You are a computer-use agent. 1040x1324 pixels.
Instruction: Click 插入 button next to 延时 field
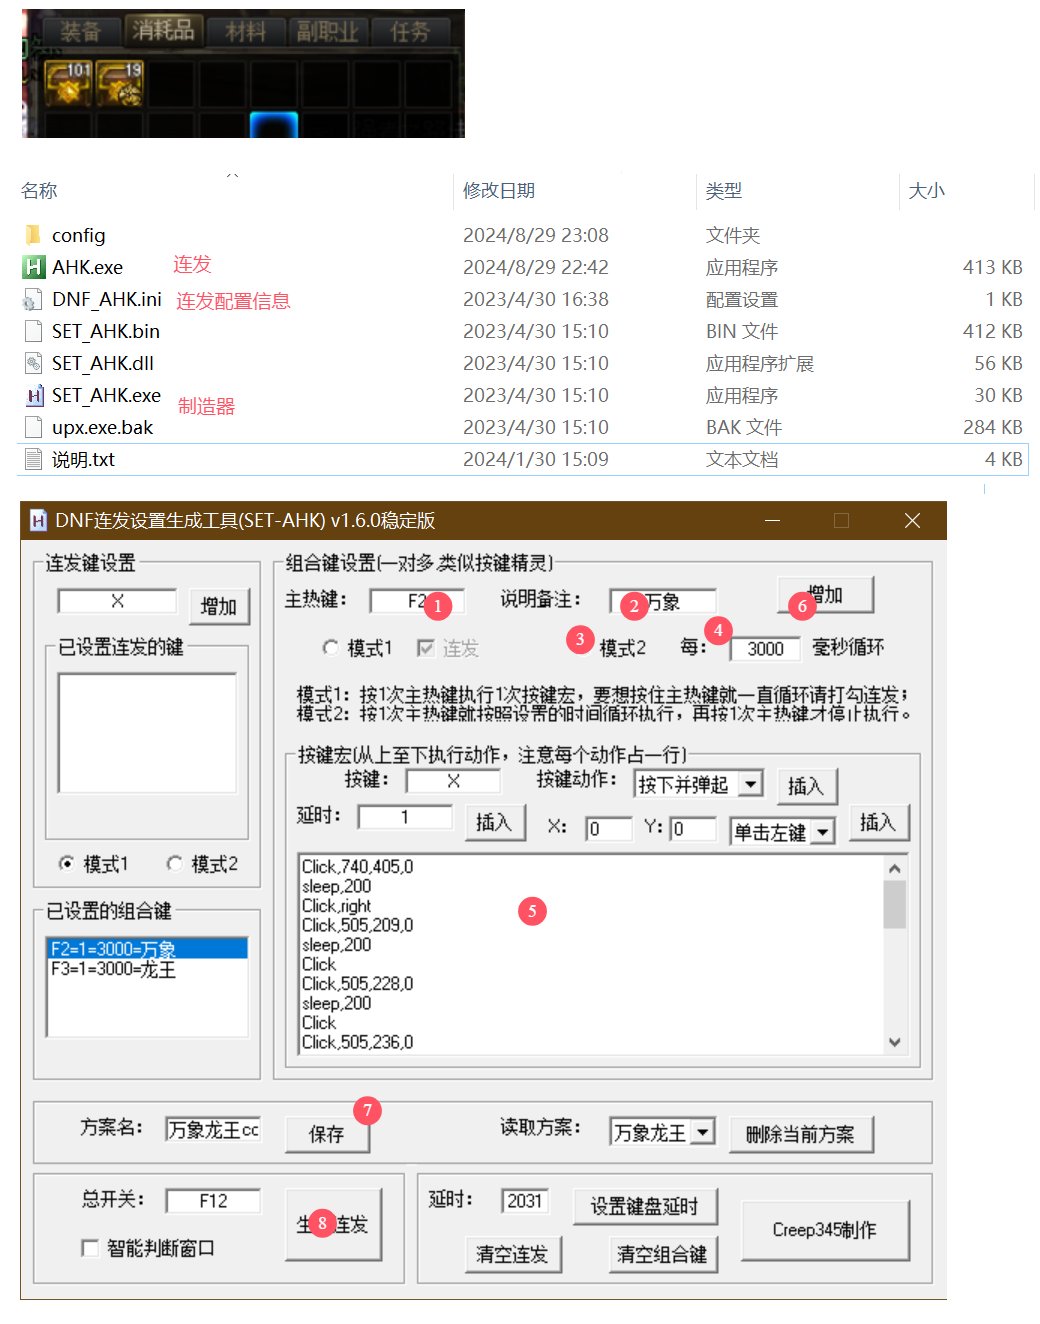point(494,822)
